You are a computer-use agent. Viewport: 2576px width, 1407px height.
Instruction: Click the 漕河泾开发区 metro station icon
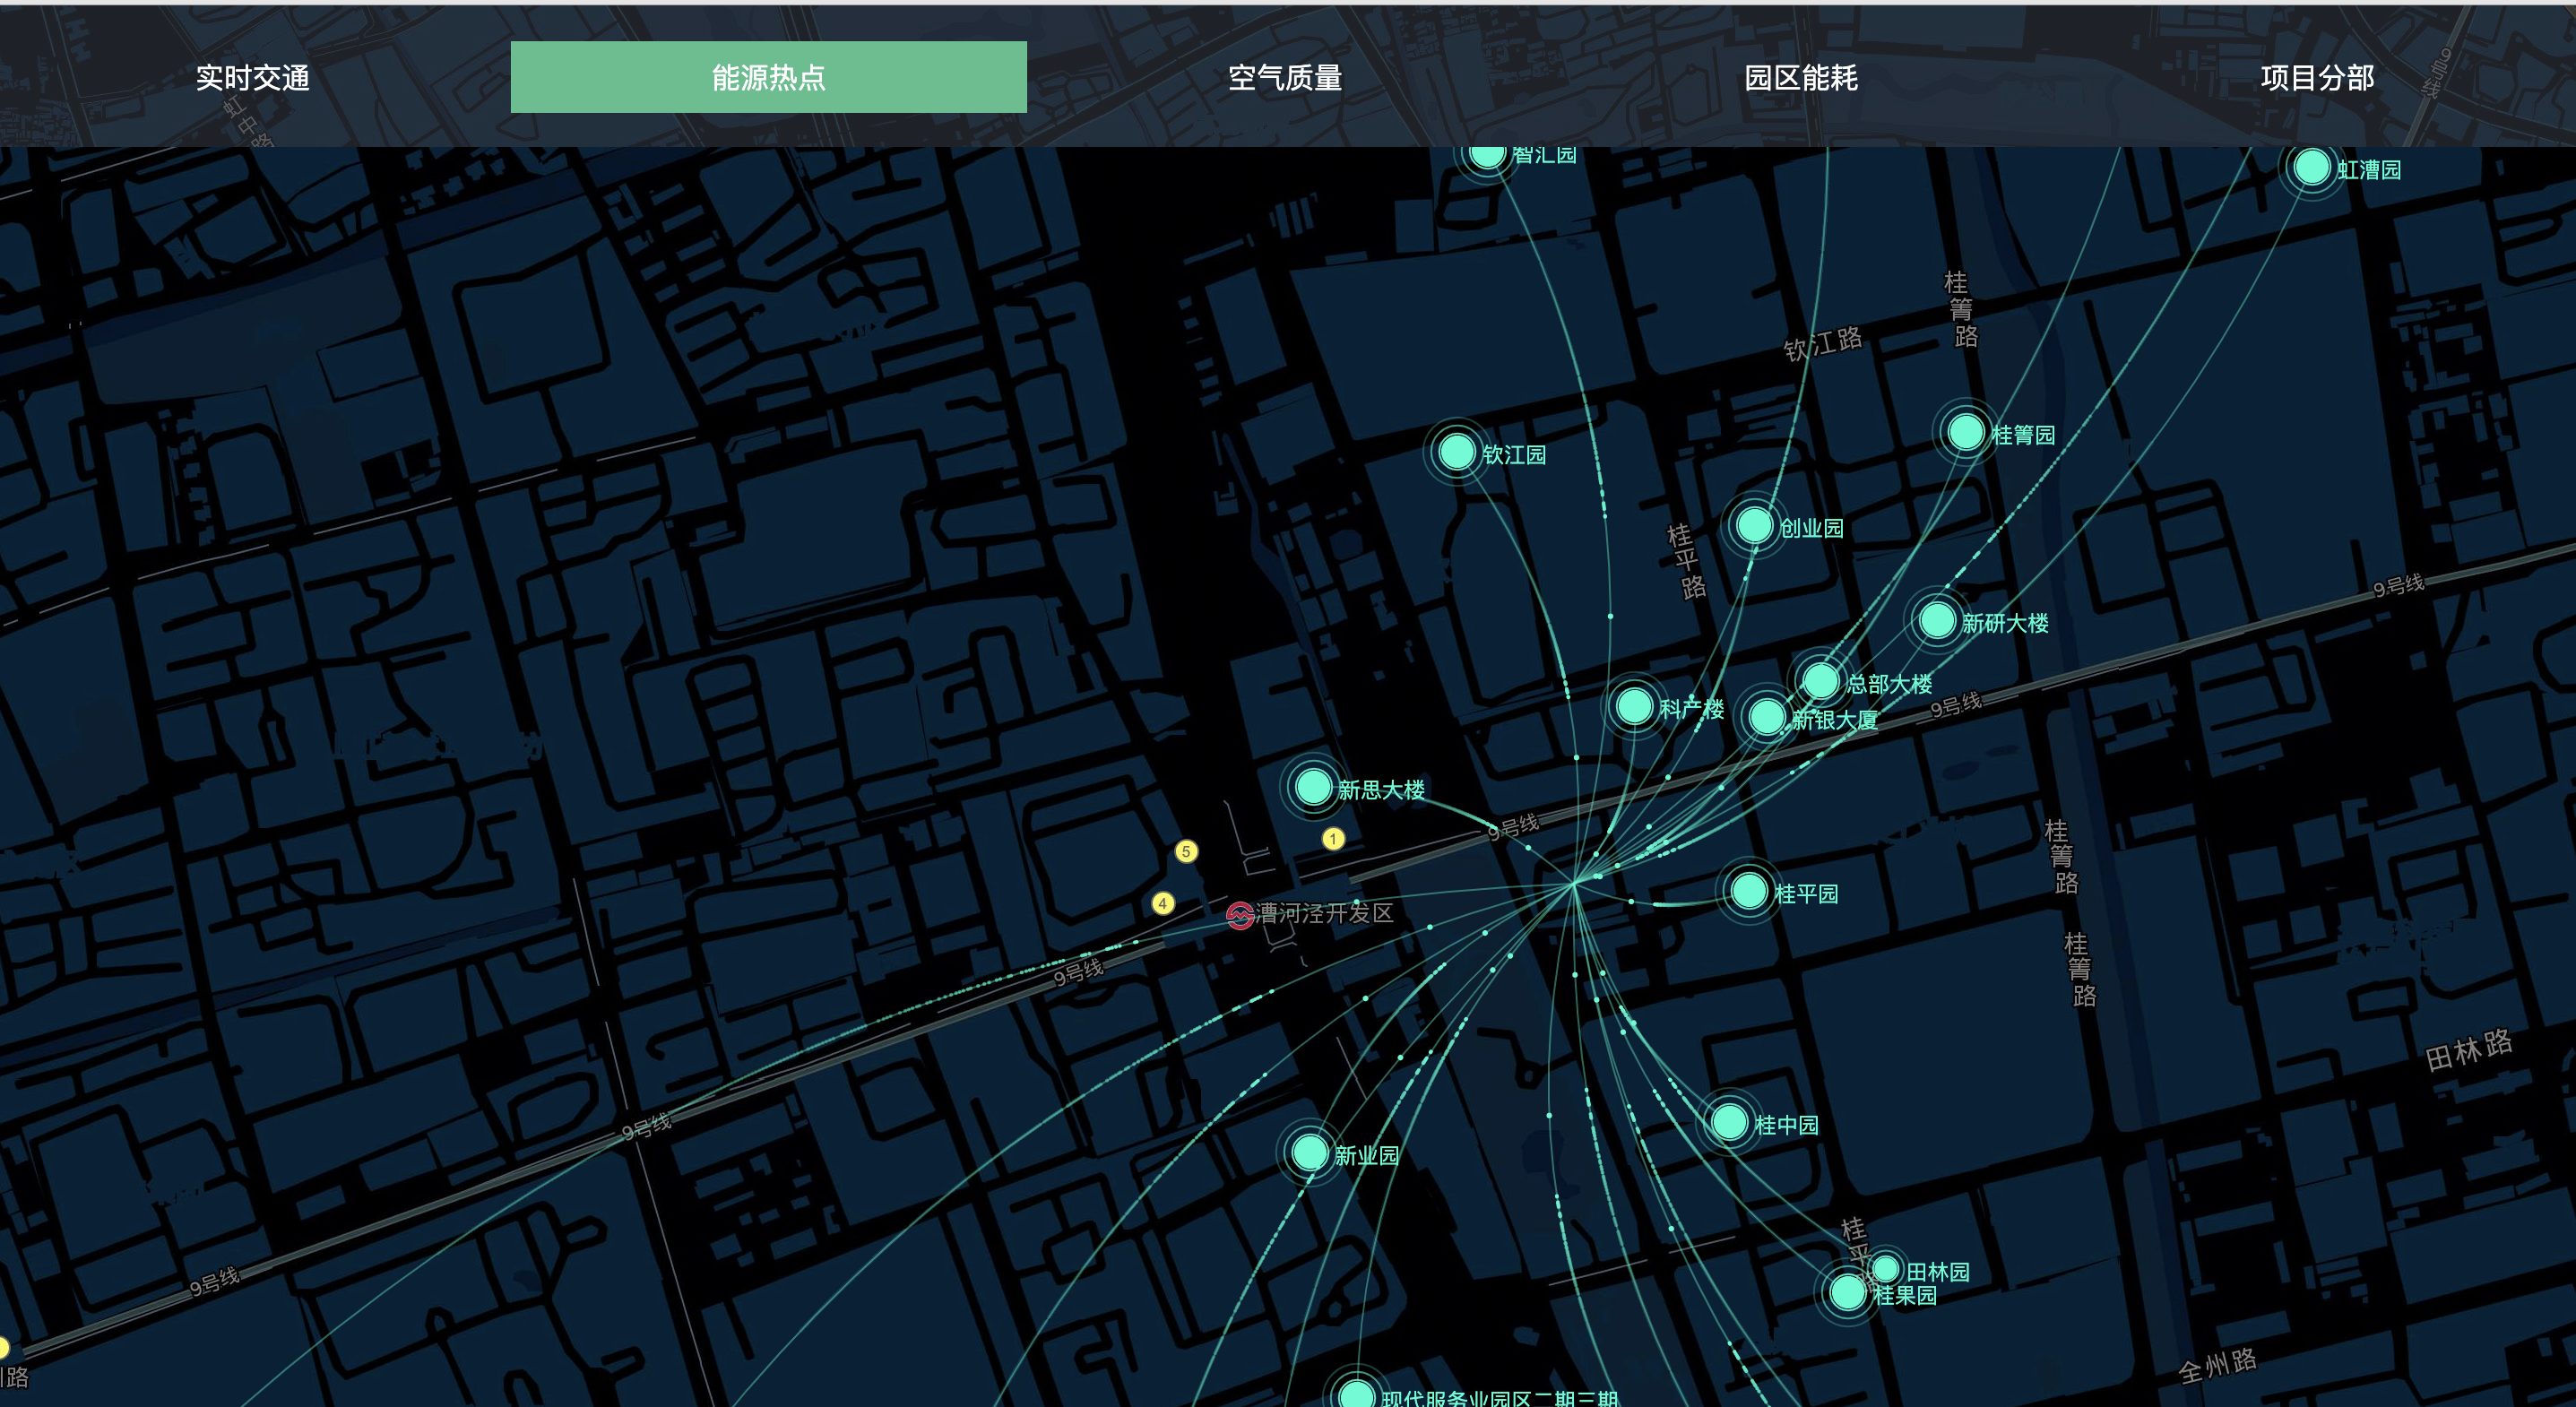[x=1240, y=915]
